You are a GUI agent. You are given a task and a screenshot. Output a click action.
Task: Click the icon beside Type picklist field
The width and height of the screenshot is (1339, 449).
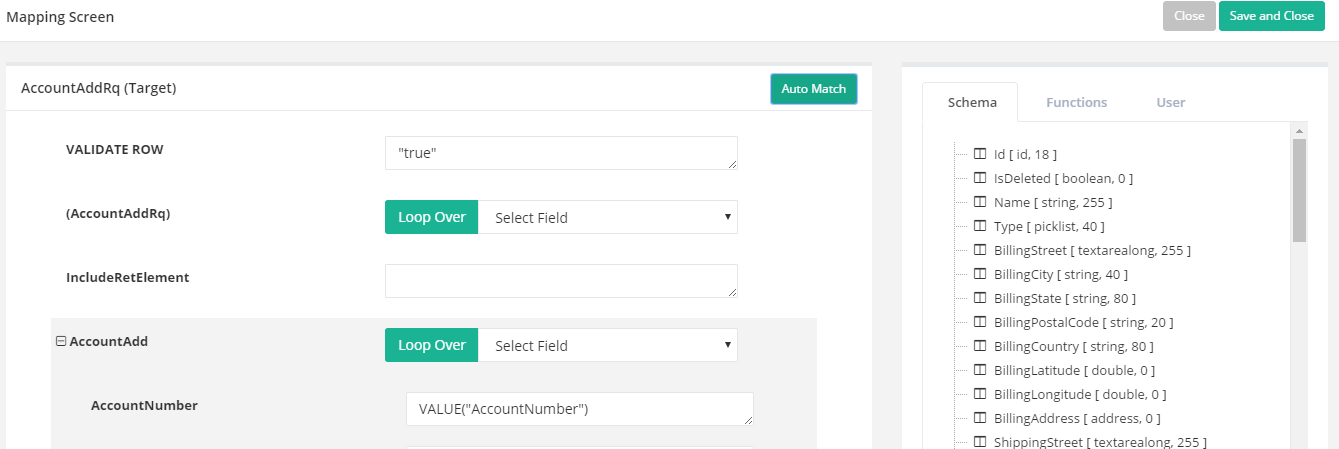(x=980, y=226)
